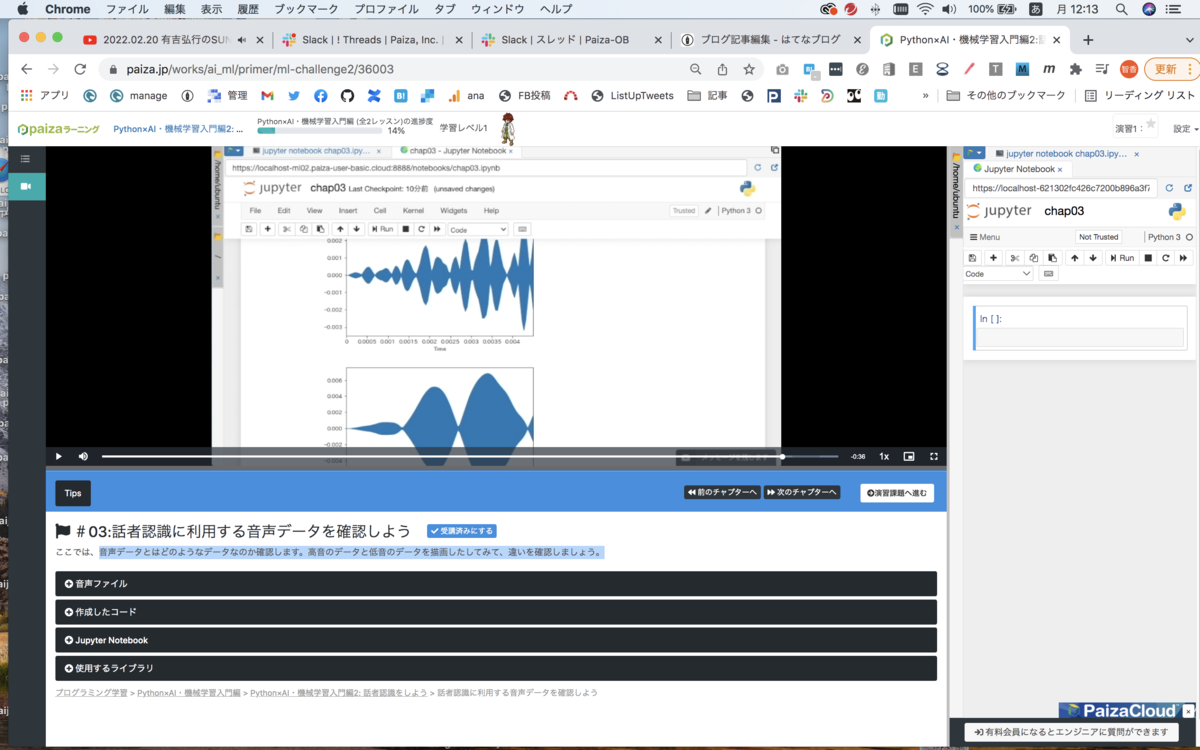The image size is (1200, 750).
Task: Open the Code cell type dropdown
Action: point(998,273)
